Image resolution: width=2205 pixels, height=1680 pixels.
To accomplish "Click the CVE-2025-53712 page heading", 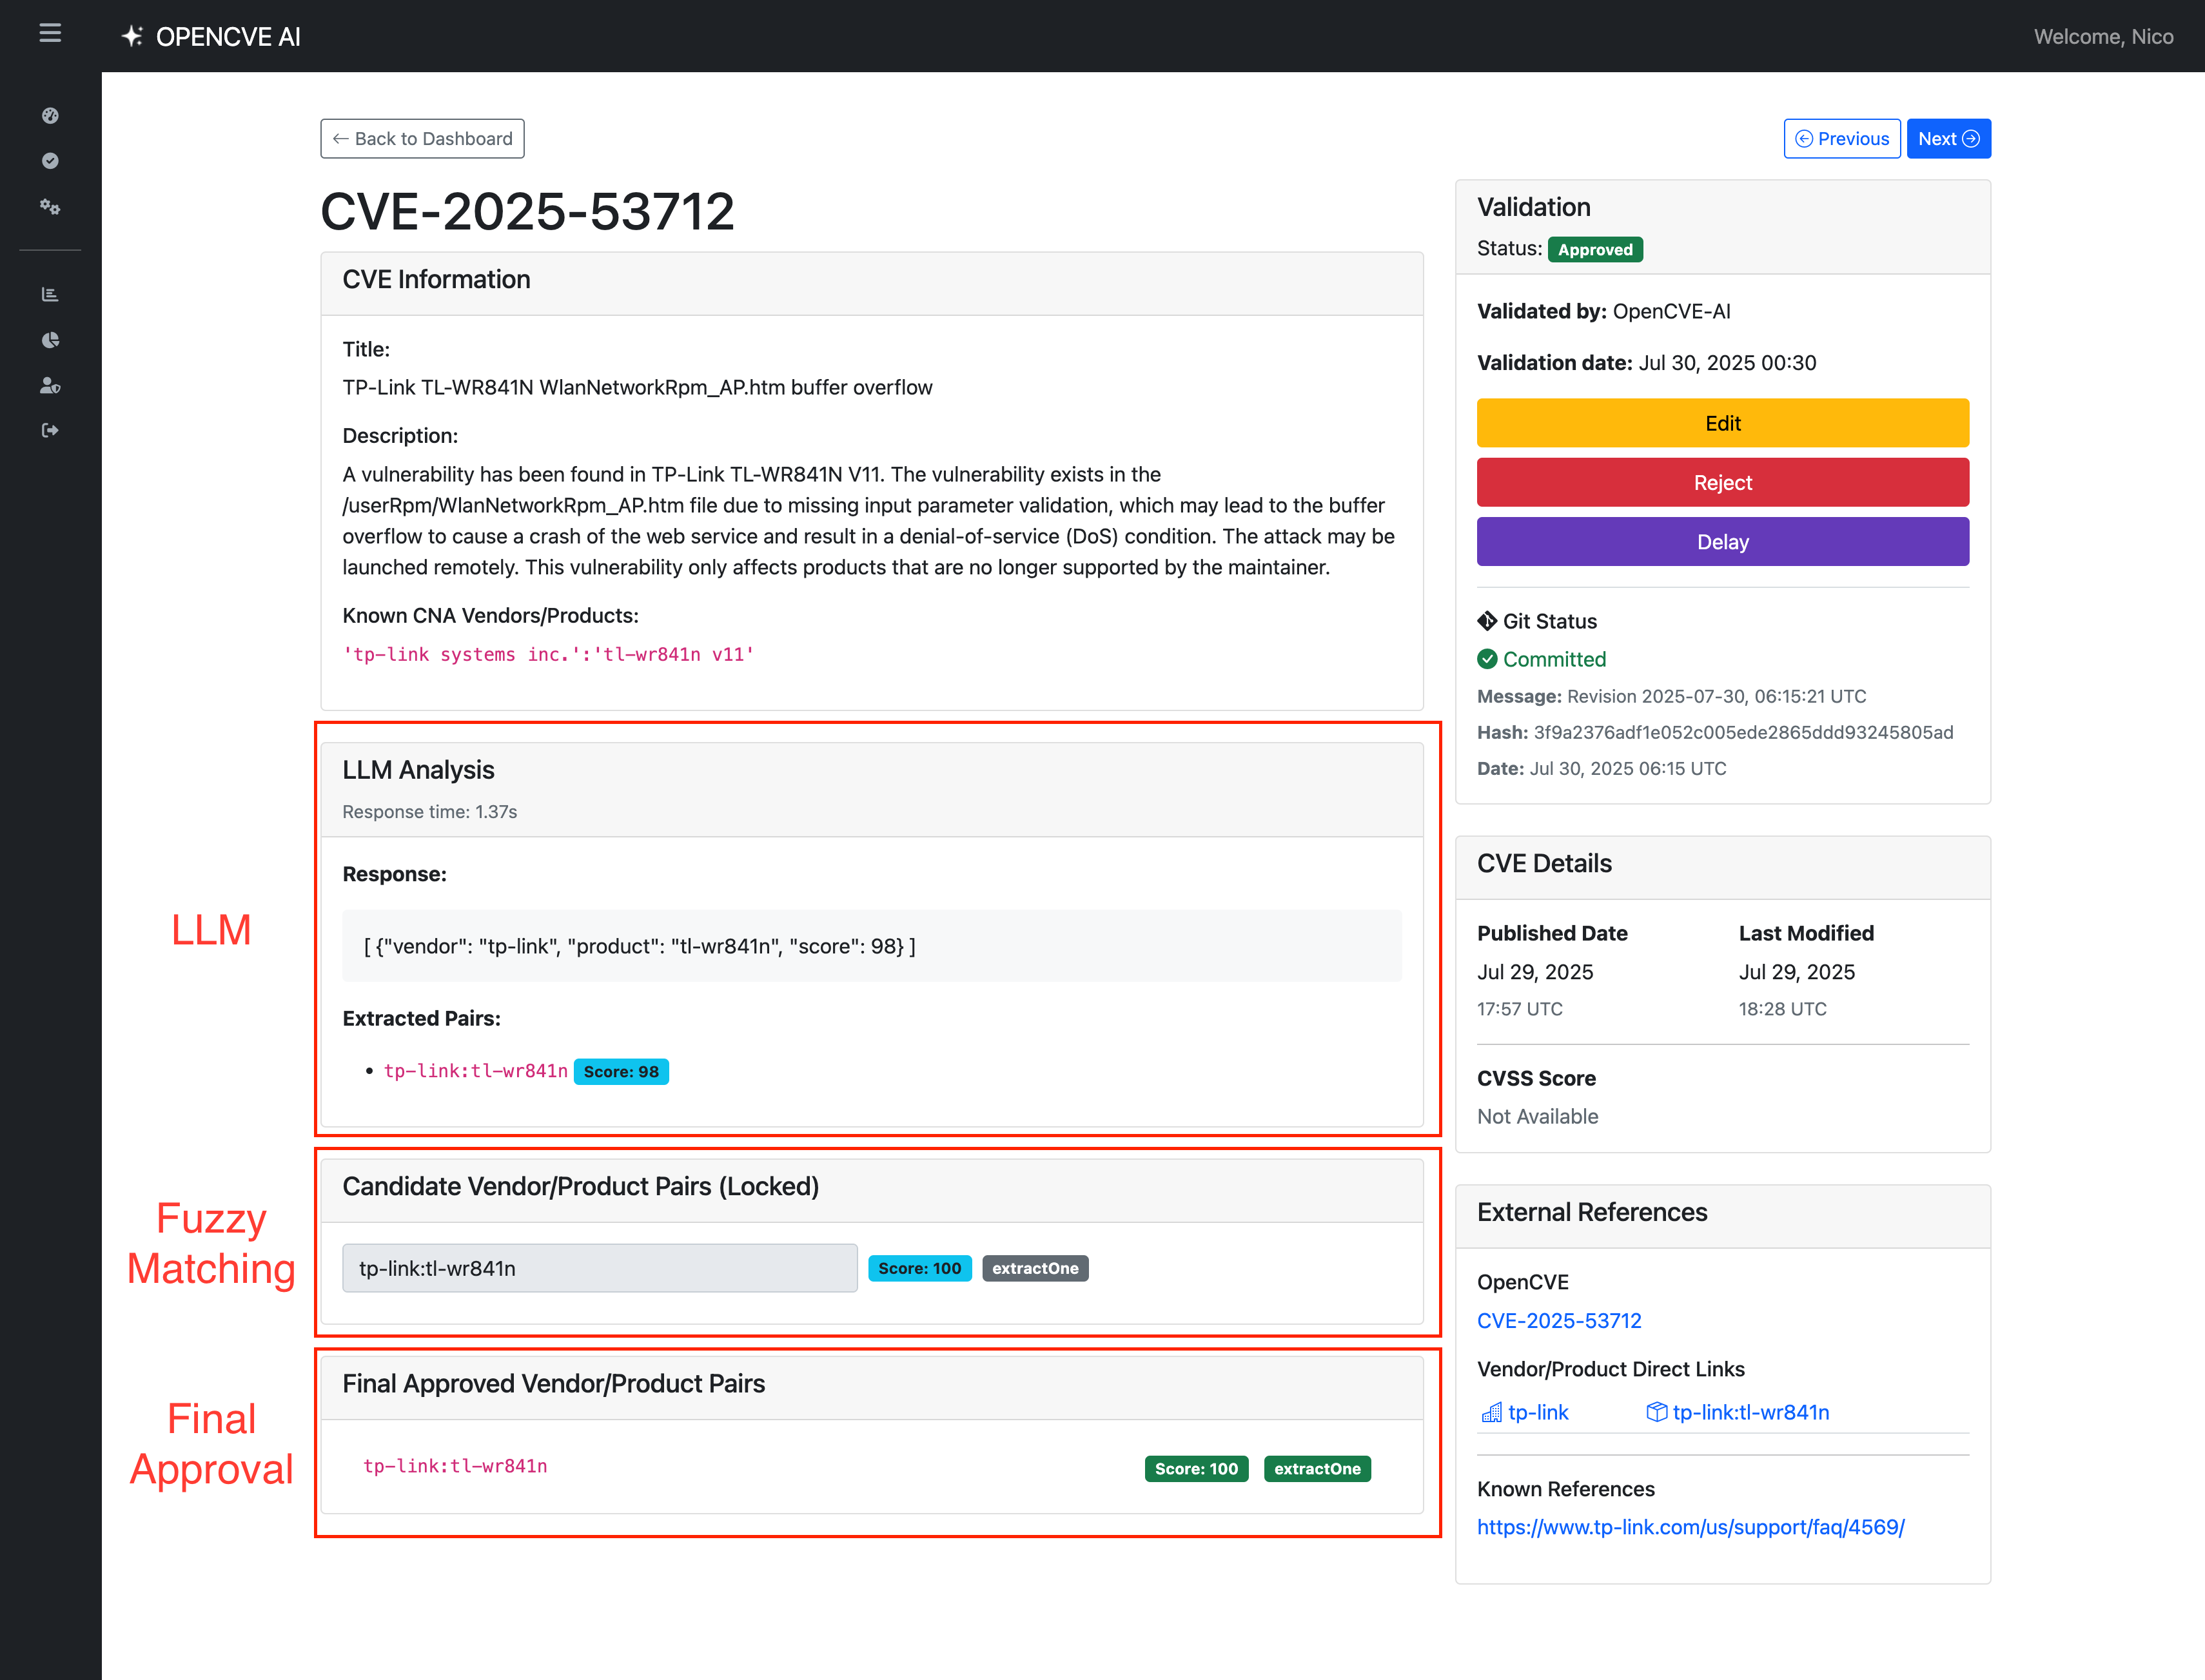I will [527, 211].
